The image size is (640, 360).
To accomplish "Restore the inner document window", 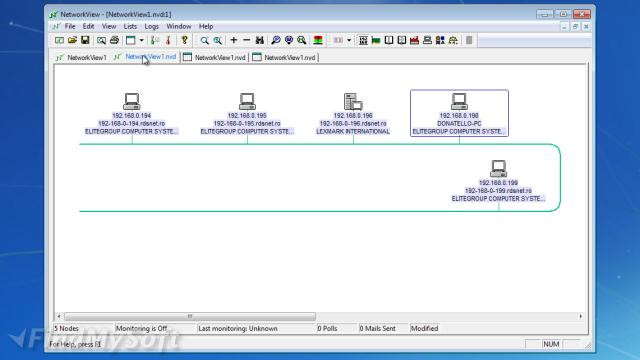I will 575,27.
